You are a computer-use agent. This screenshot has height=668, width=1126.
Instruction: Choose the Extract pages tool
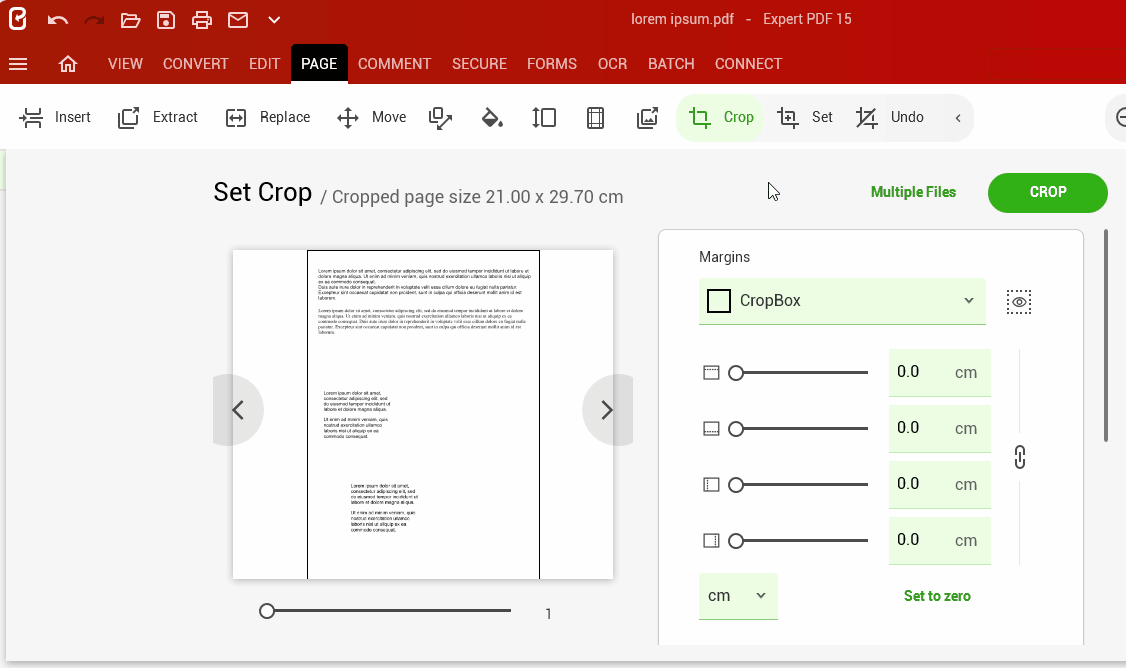(x=157, y=117)
